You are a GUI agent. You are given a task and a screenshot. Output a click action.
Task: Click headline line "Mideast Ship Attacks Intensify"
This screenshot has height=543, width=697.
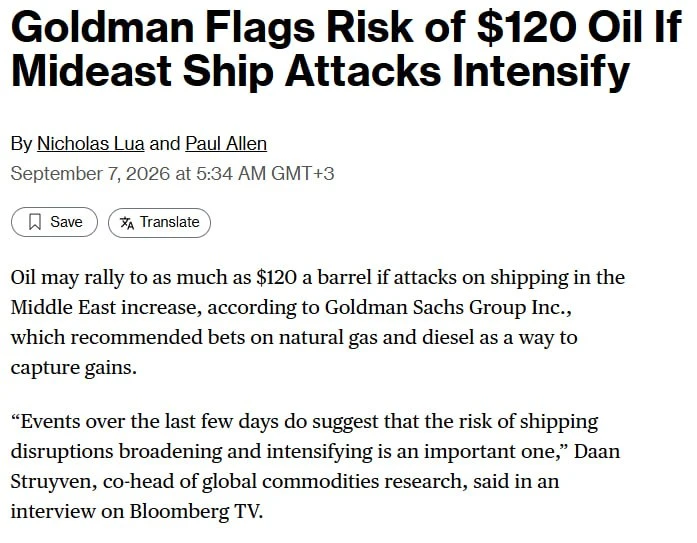(320, 72)
